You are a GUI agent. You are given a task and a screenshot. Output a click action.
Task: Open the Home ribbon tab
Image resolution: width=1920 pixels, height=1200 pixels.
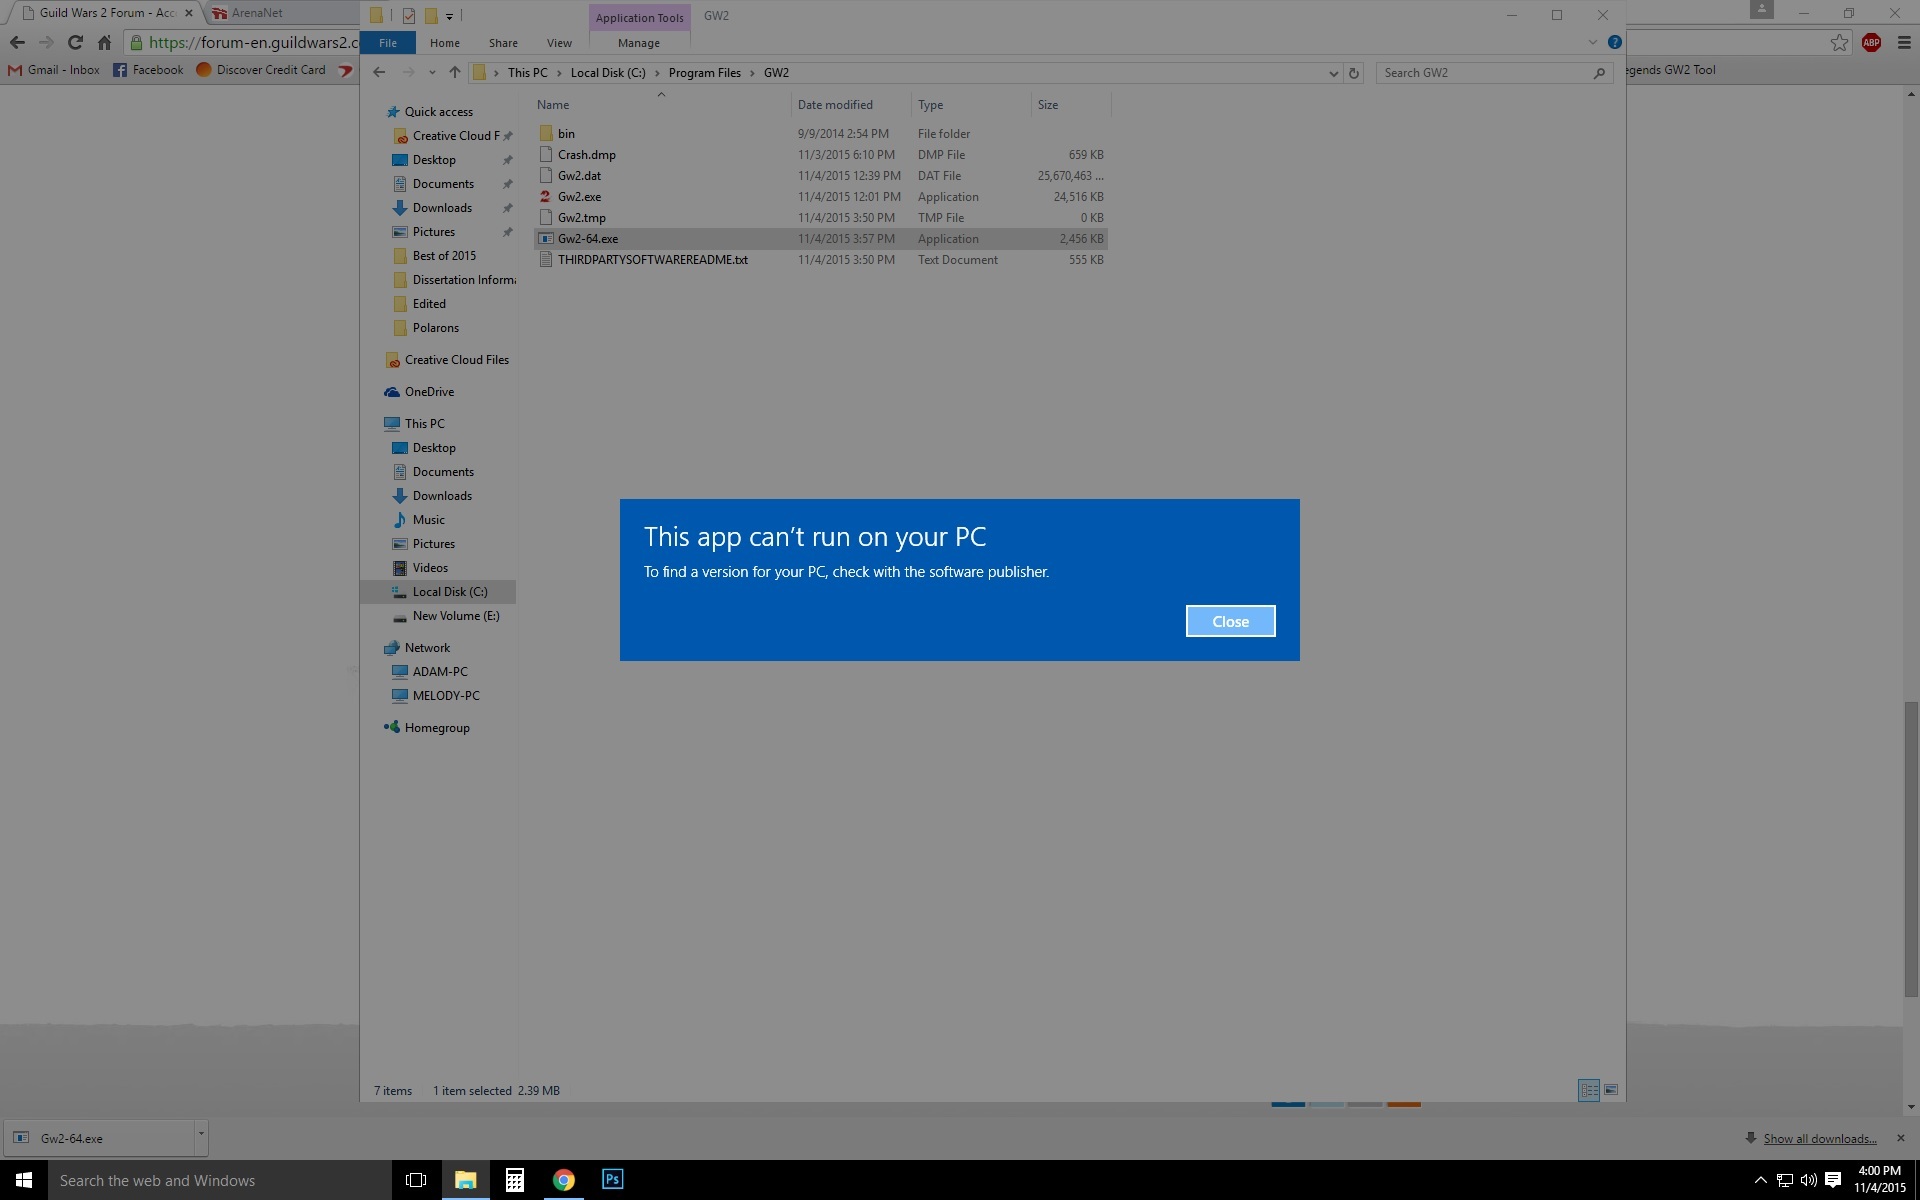pyautogui.click(x=445, y=43)
